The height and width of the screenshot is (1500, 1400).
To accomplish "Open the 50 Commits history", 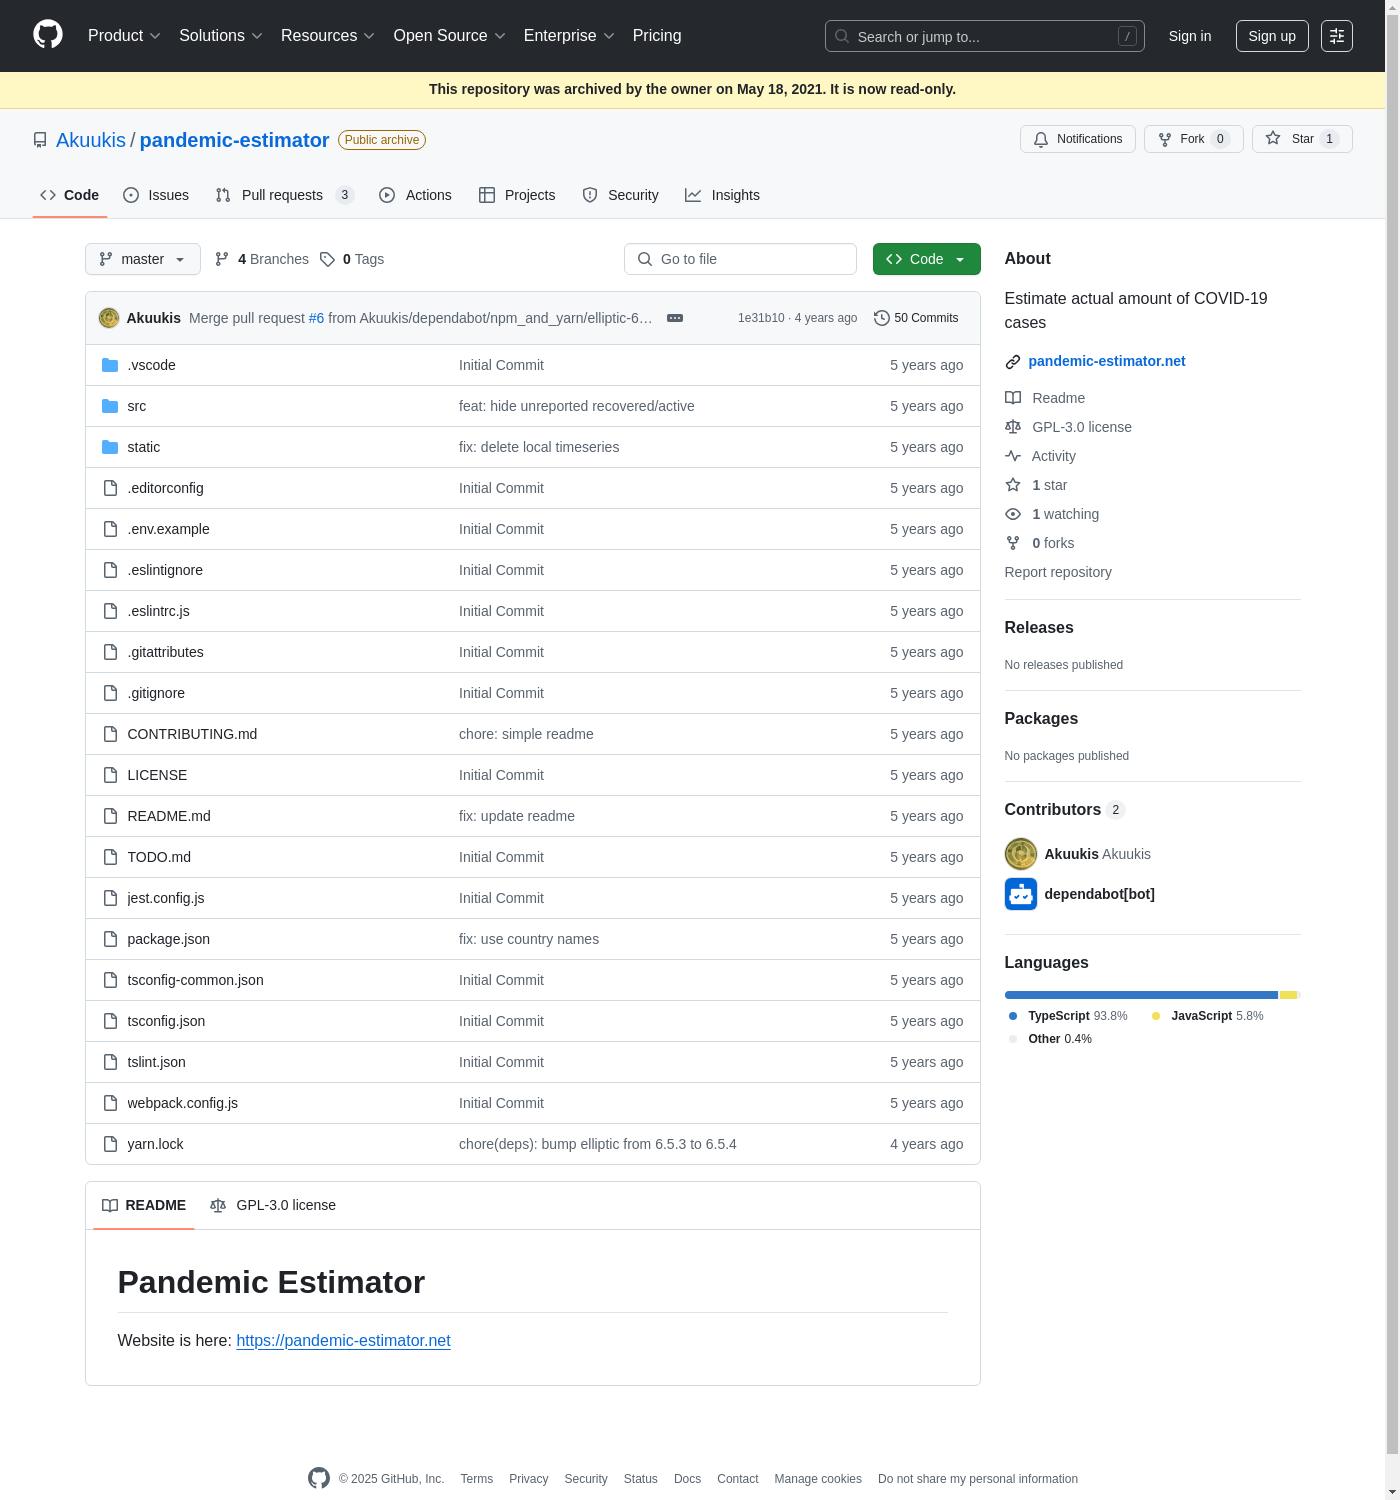I will point(916,318).
